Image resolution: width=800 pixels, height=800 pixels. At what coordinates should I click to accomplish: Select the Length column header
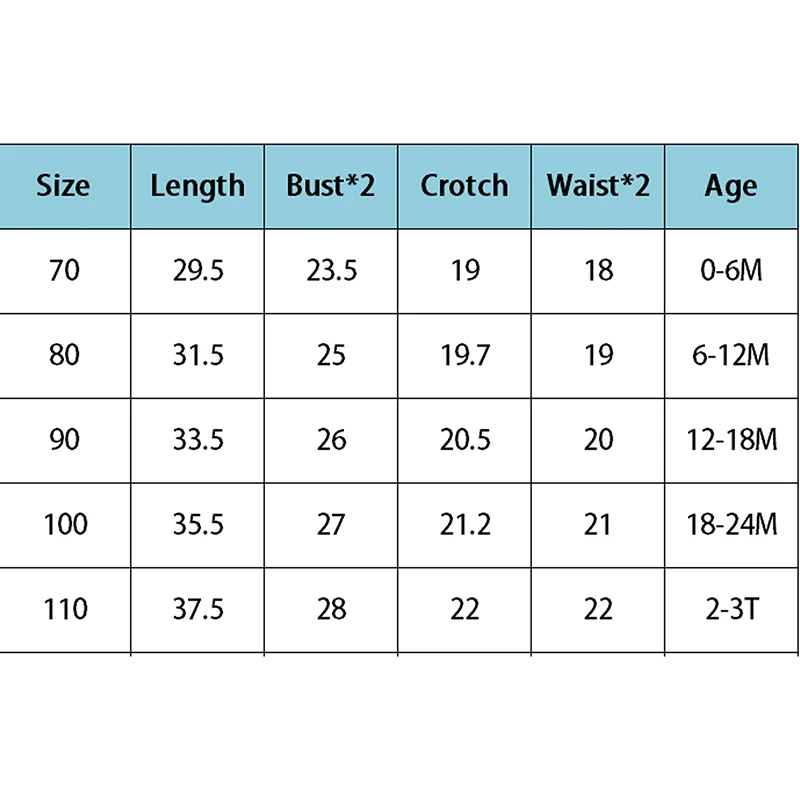point(197,186)
